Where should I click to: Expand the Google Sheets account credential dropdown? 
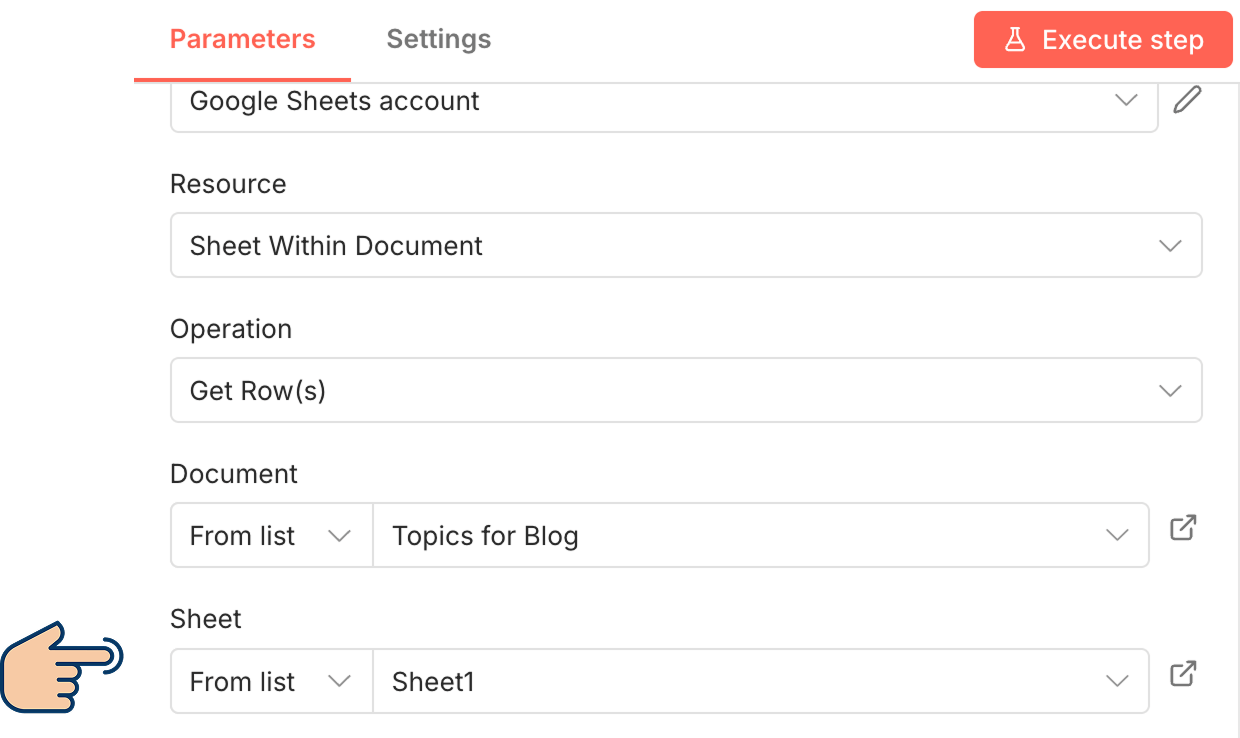click(x=1126, y=100)
